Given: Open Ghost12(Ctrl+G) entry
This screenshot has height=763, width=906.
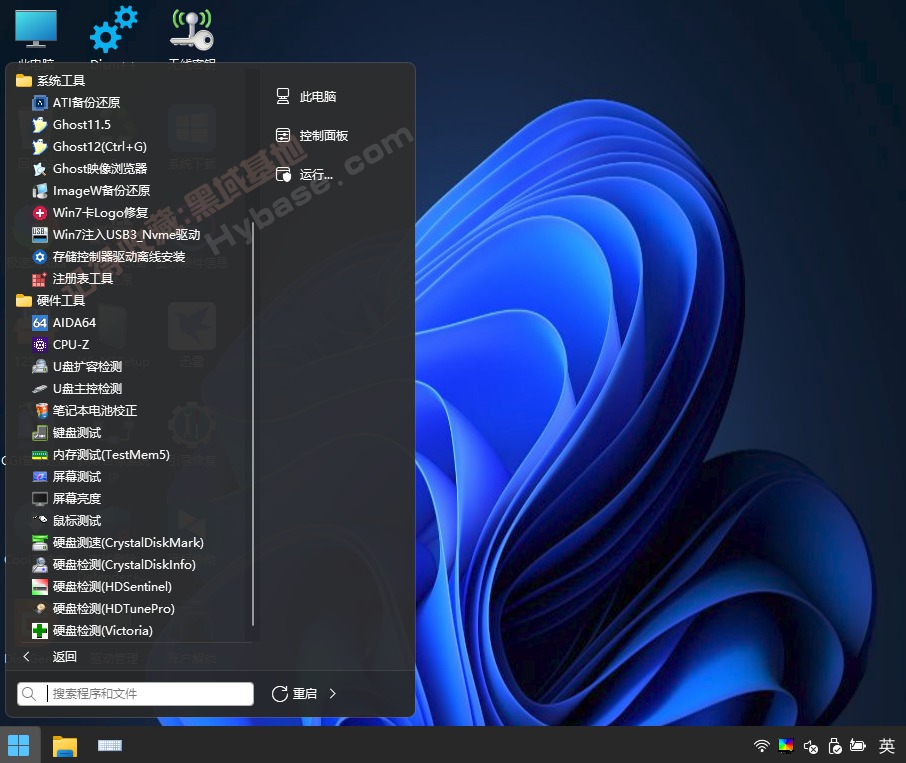Looking at the screenshot, I should tap(89, 147).
